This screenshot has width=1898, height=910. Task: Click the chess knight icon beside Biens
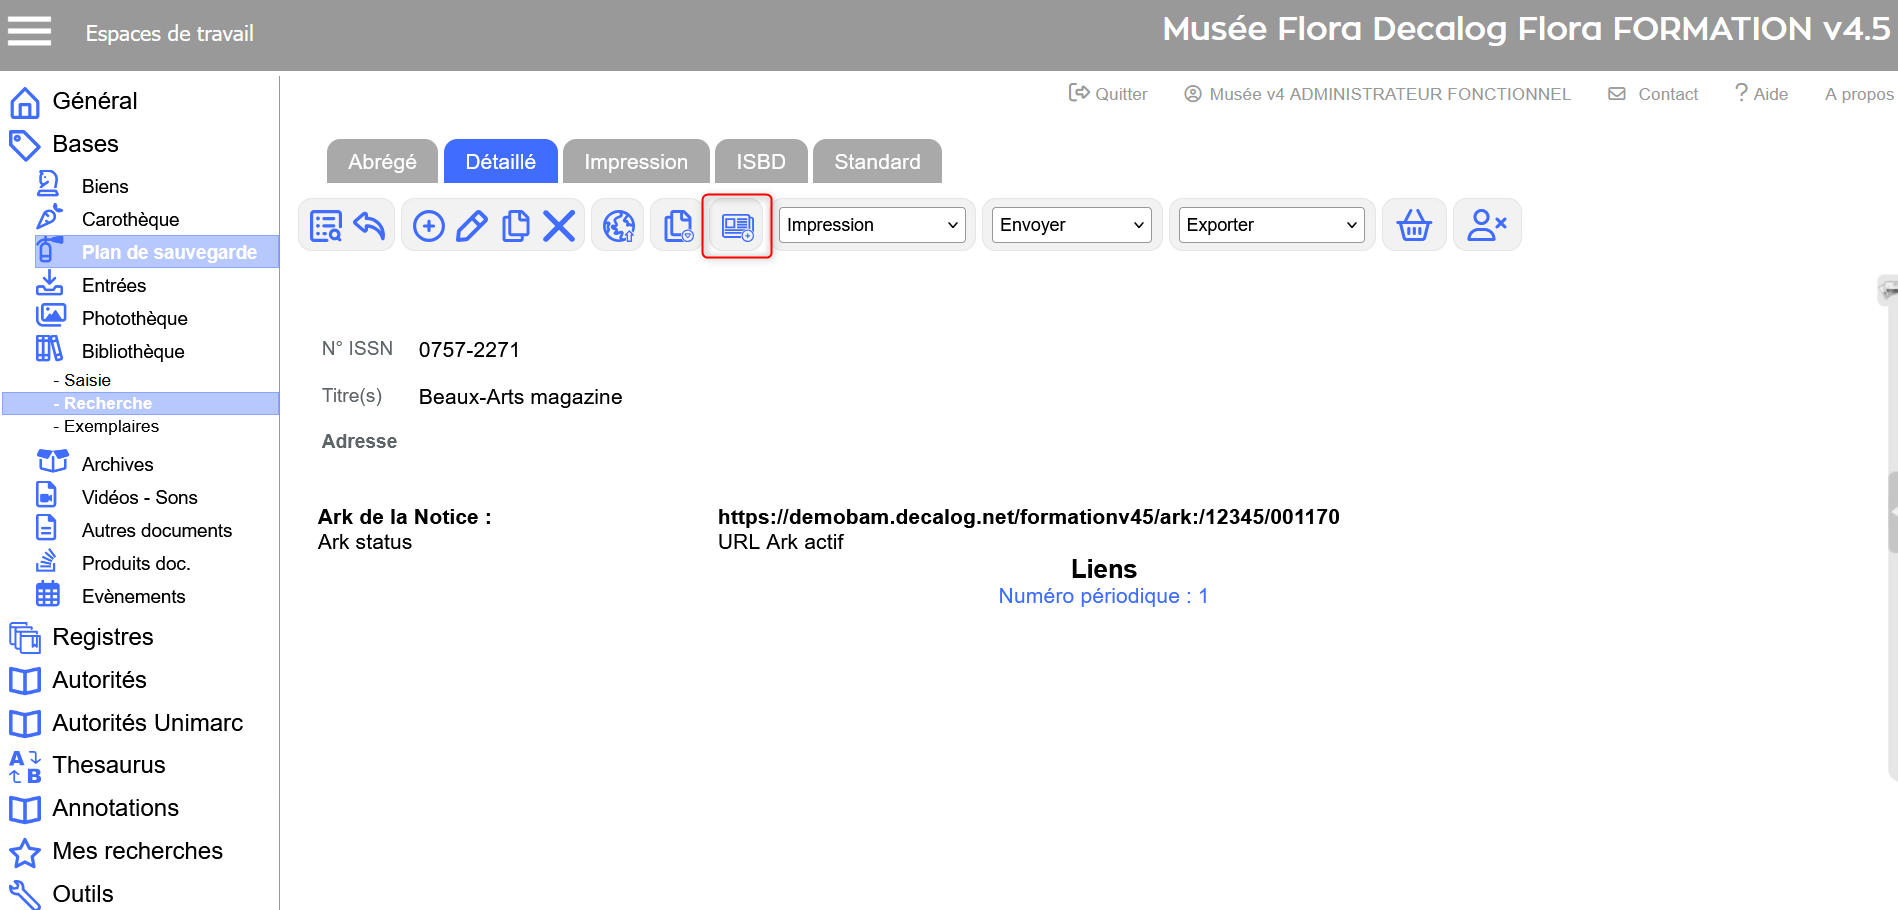click(48, 184)
